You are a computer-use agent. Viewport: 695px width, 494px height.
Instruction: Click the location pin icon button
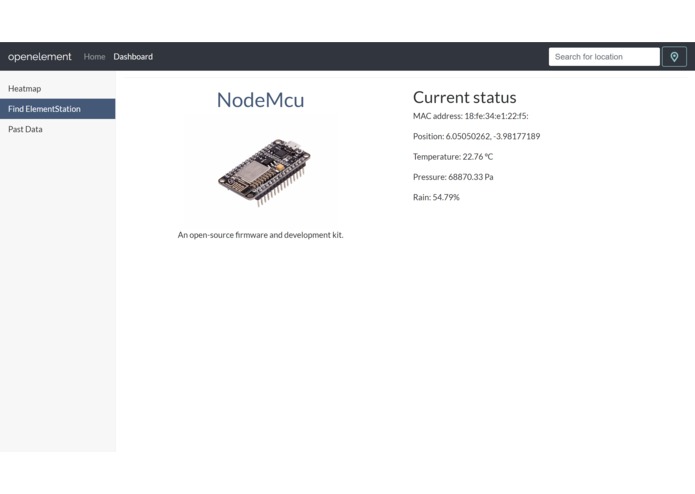(x=674, y=57)
